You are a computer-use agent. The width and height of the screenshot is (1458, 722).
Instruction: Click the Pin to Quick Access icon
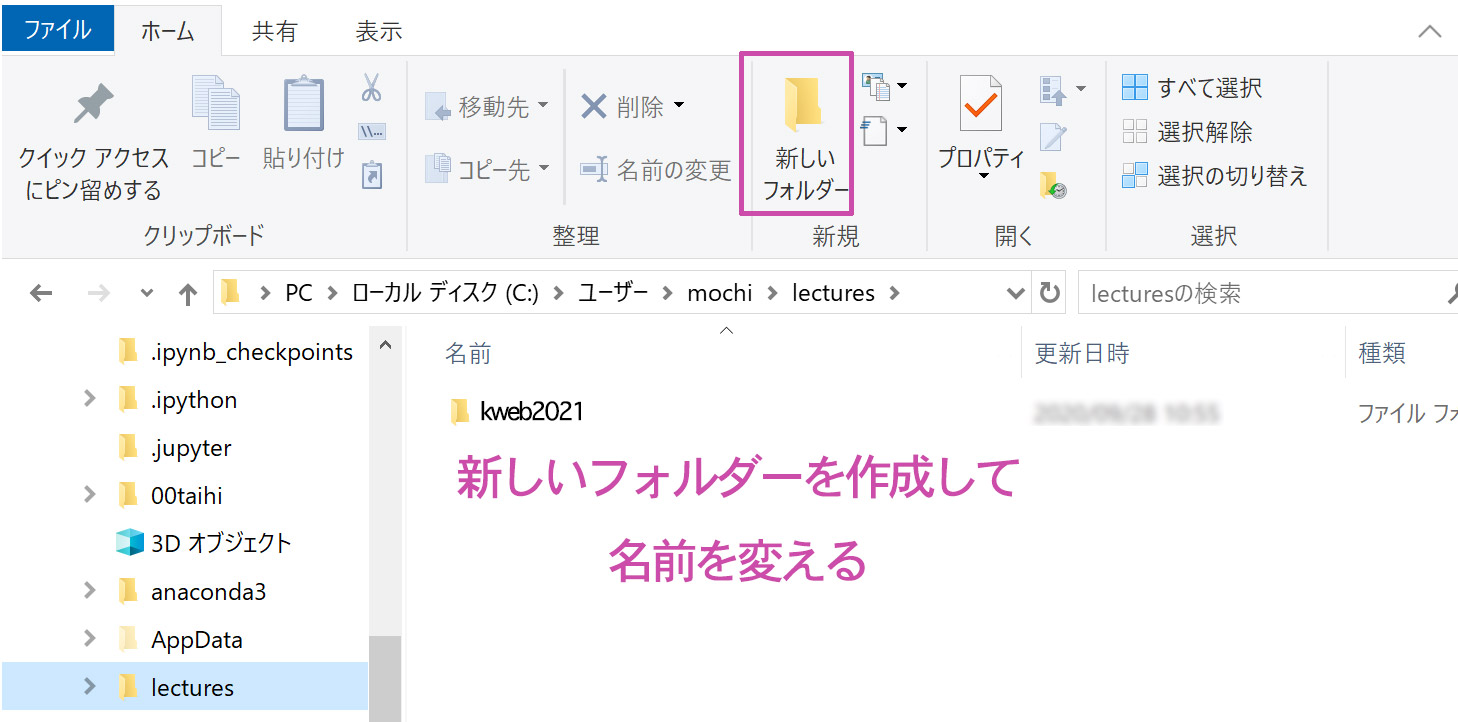[x=94, y=106]
